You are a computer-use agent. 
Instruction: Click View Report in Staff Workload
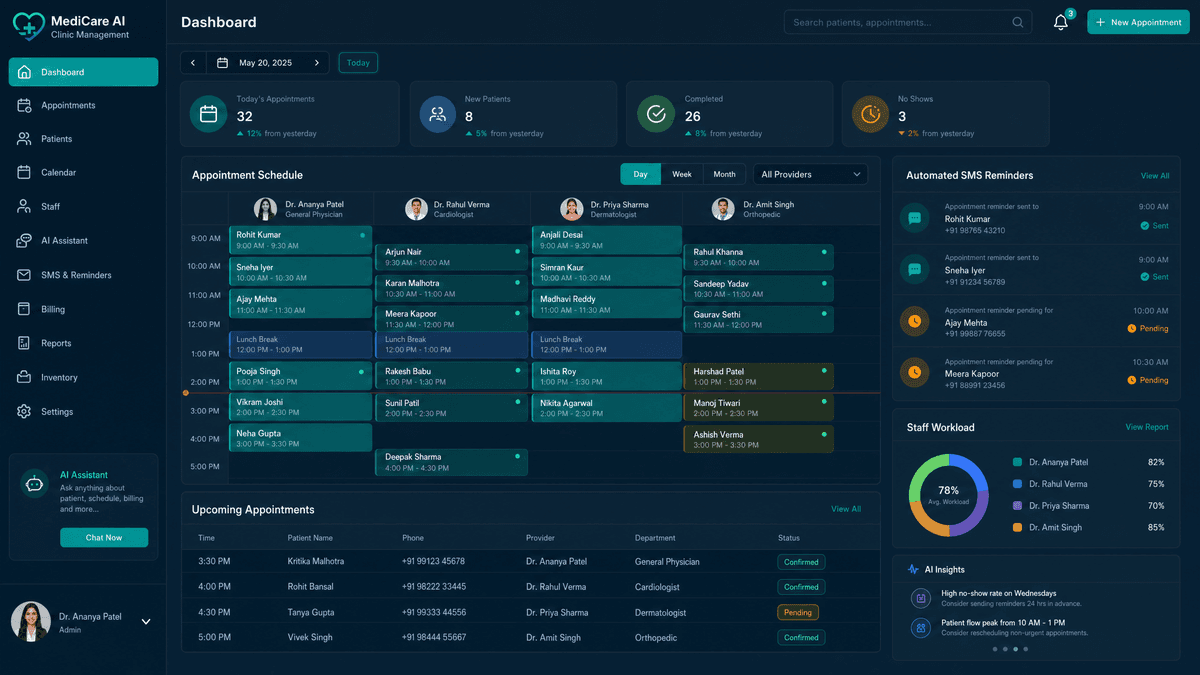tap(1147, 427)
